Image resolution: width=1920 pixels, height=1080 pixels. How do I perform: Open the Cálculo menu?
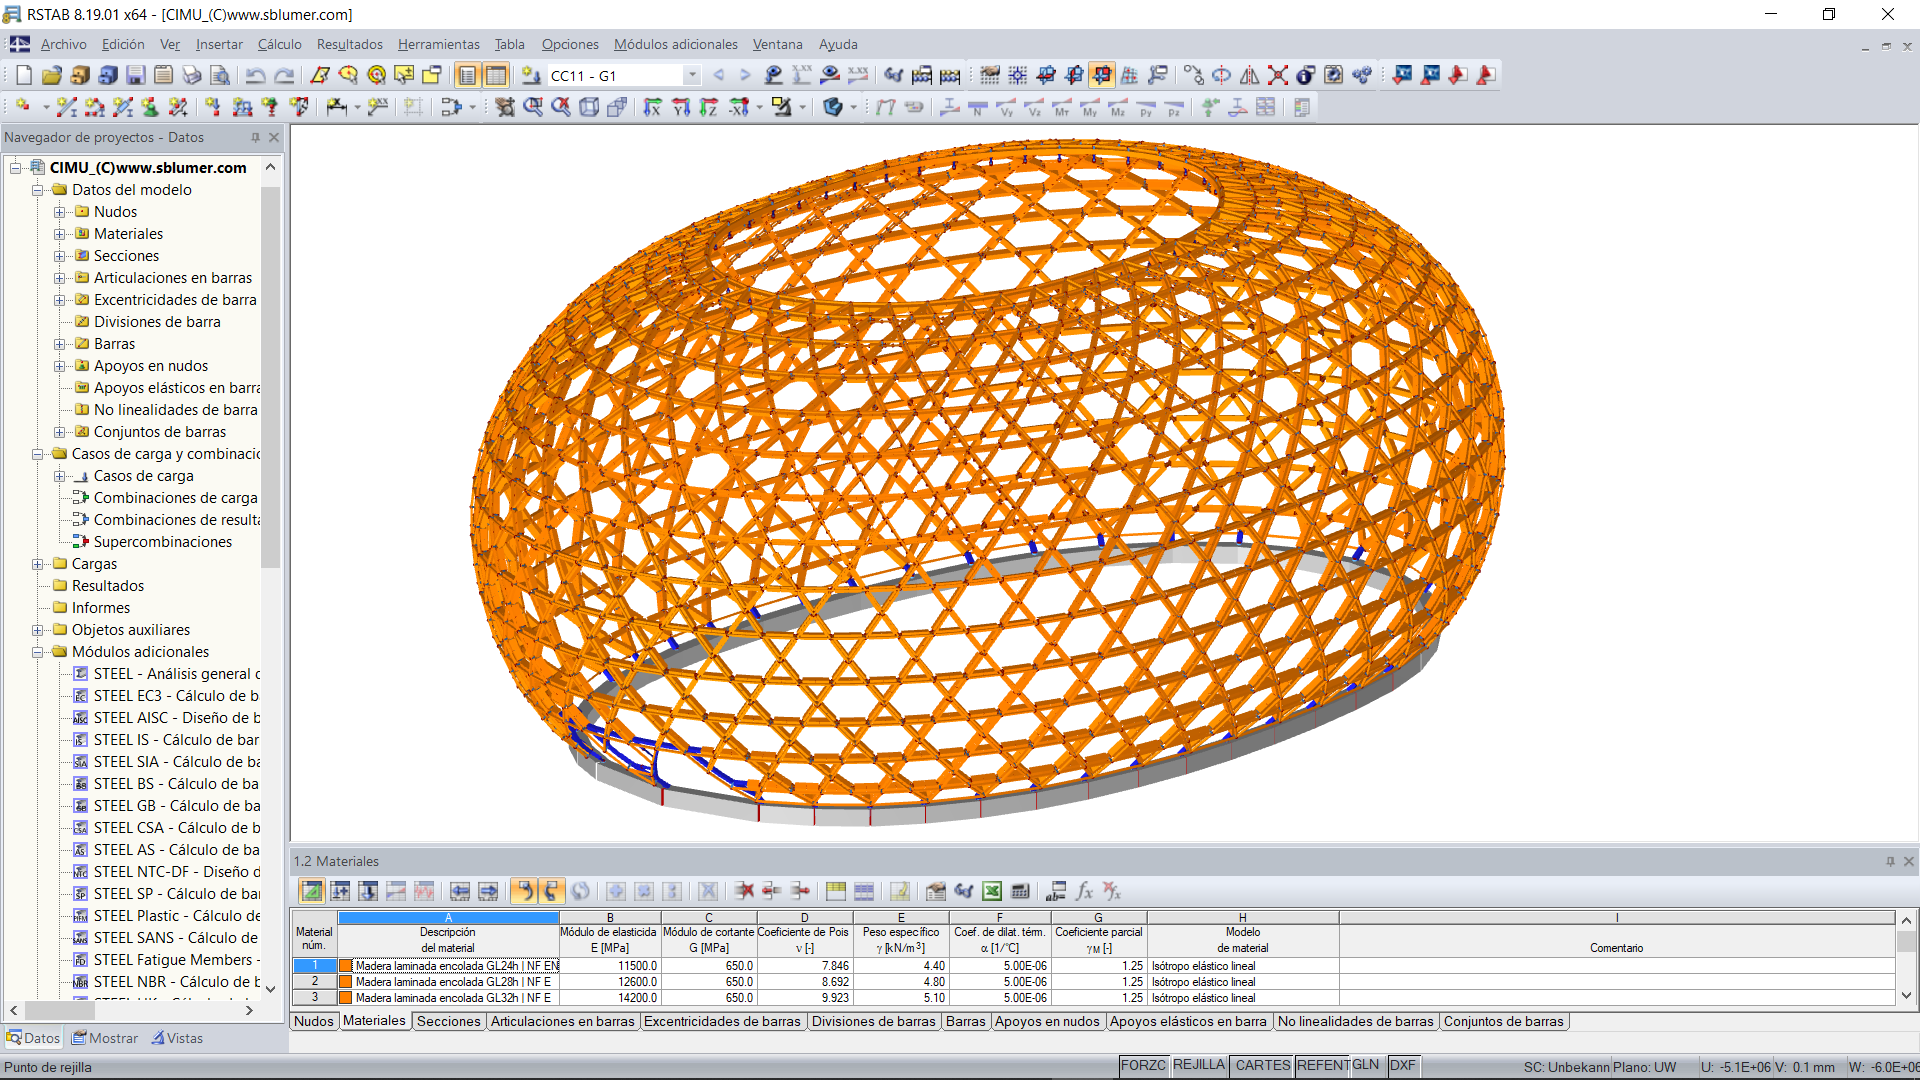click(279, 44)
